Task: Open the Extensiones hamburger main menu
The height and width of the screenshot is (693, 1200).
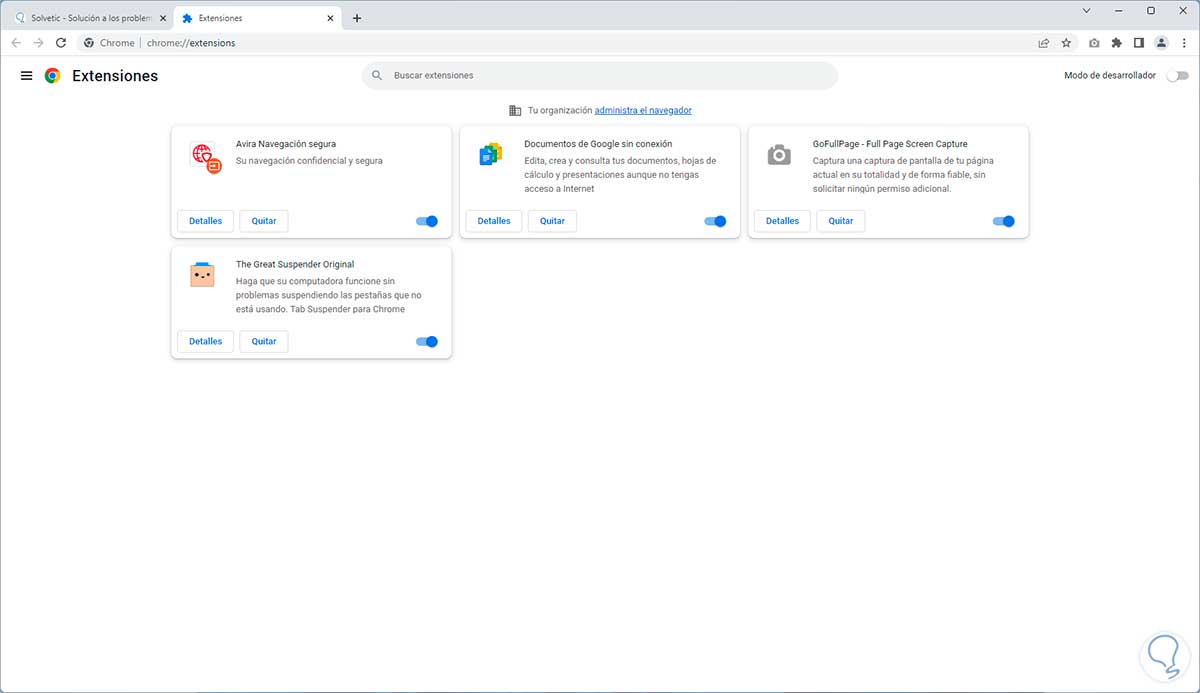Action: click(x=26, y=76)
